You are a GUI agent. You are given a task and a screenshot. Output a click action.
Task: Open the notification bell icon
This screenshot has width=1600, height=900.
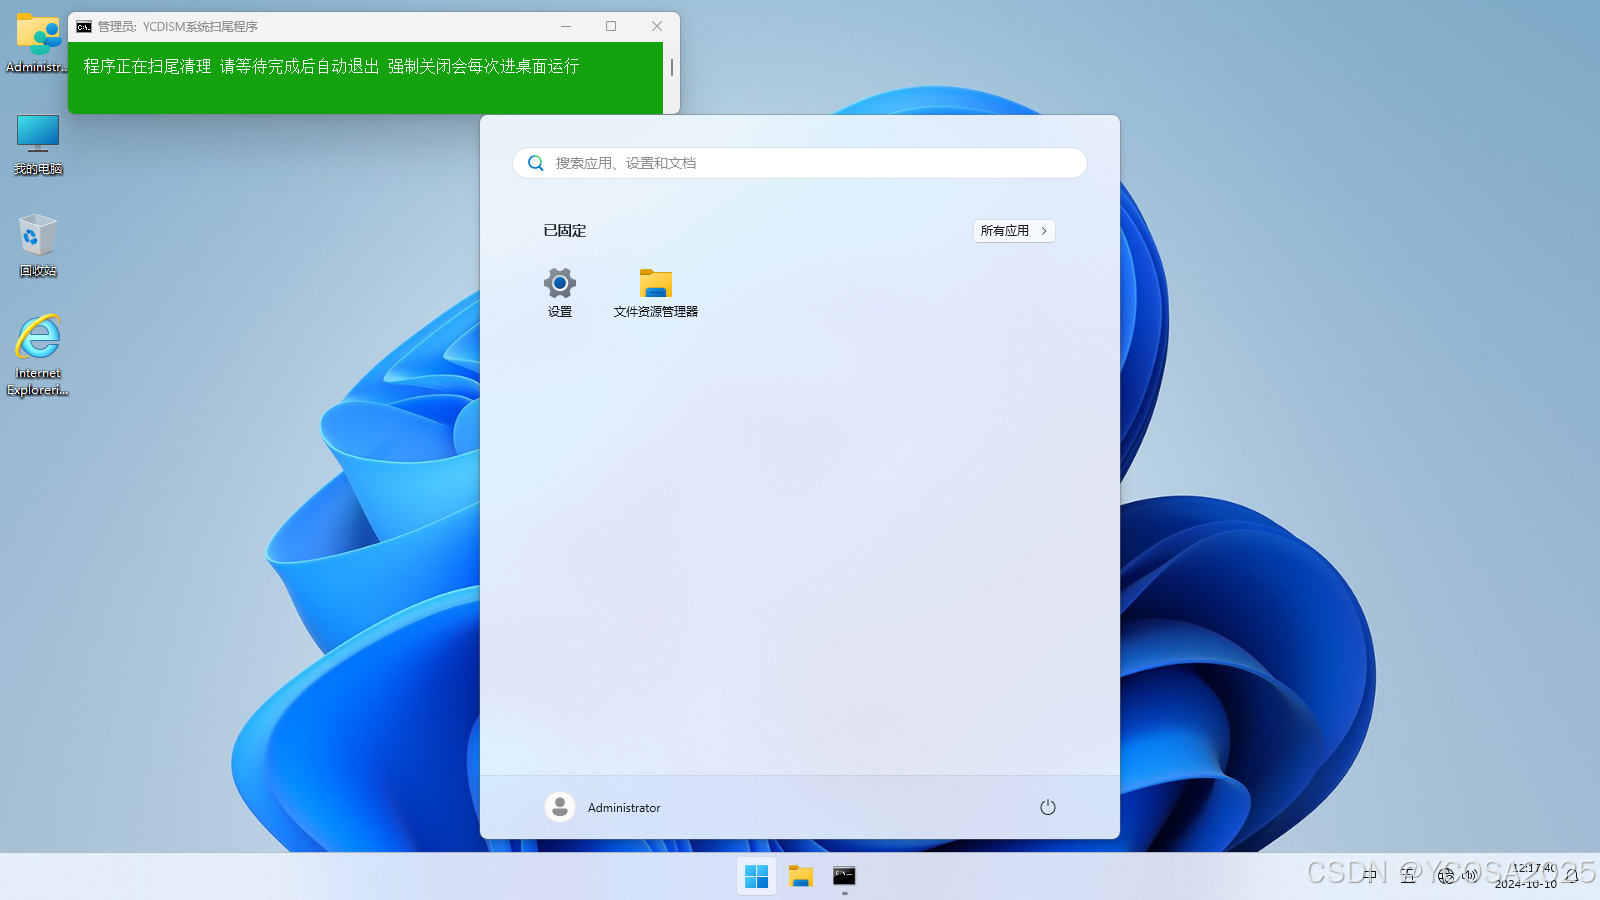[x=1573, y=875]
